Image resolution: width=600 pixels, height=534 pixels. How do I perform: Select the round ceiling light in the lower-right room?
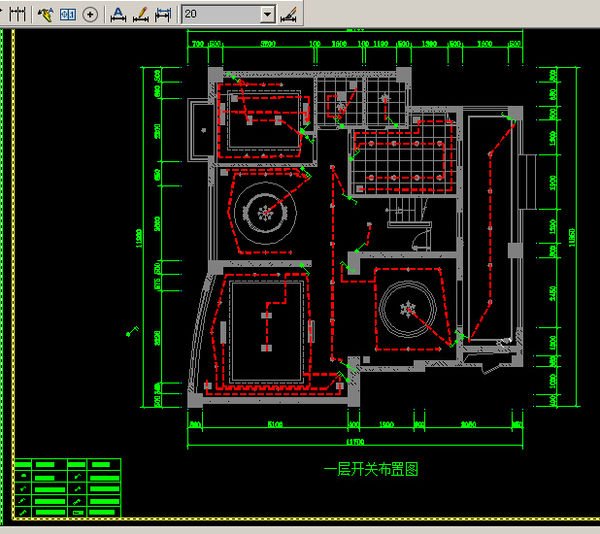[407, 307]
